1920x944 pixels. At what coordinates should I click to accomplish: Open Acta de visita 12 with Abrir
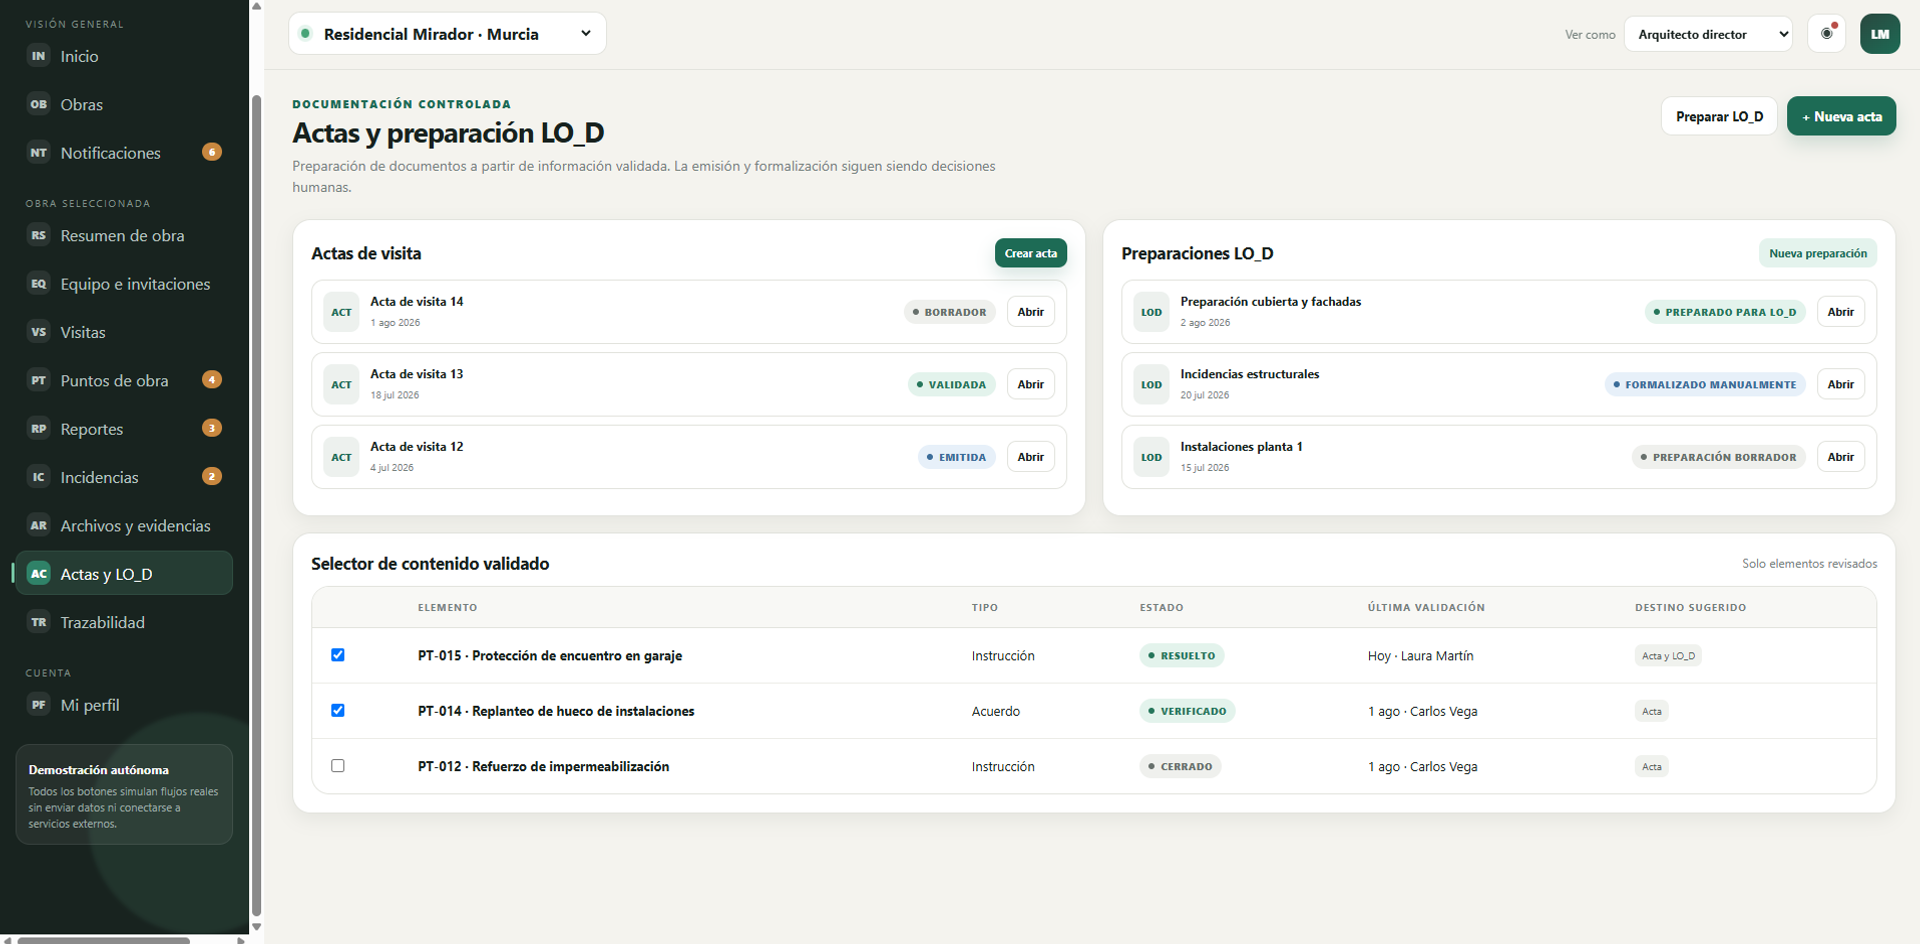1030,457
